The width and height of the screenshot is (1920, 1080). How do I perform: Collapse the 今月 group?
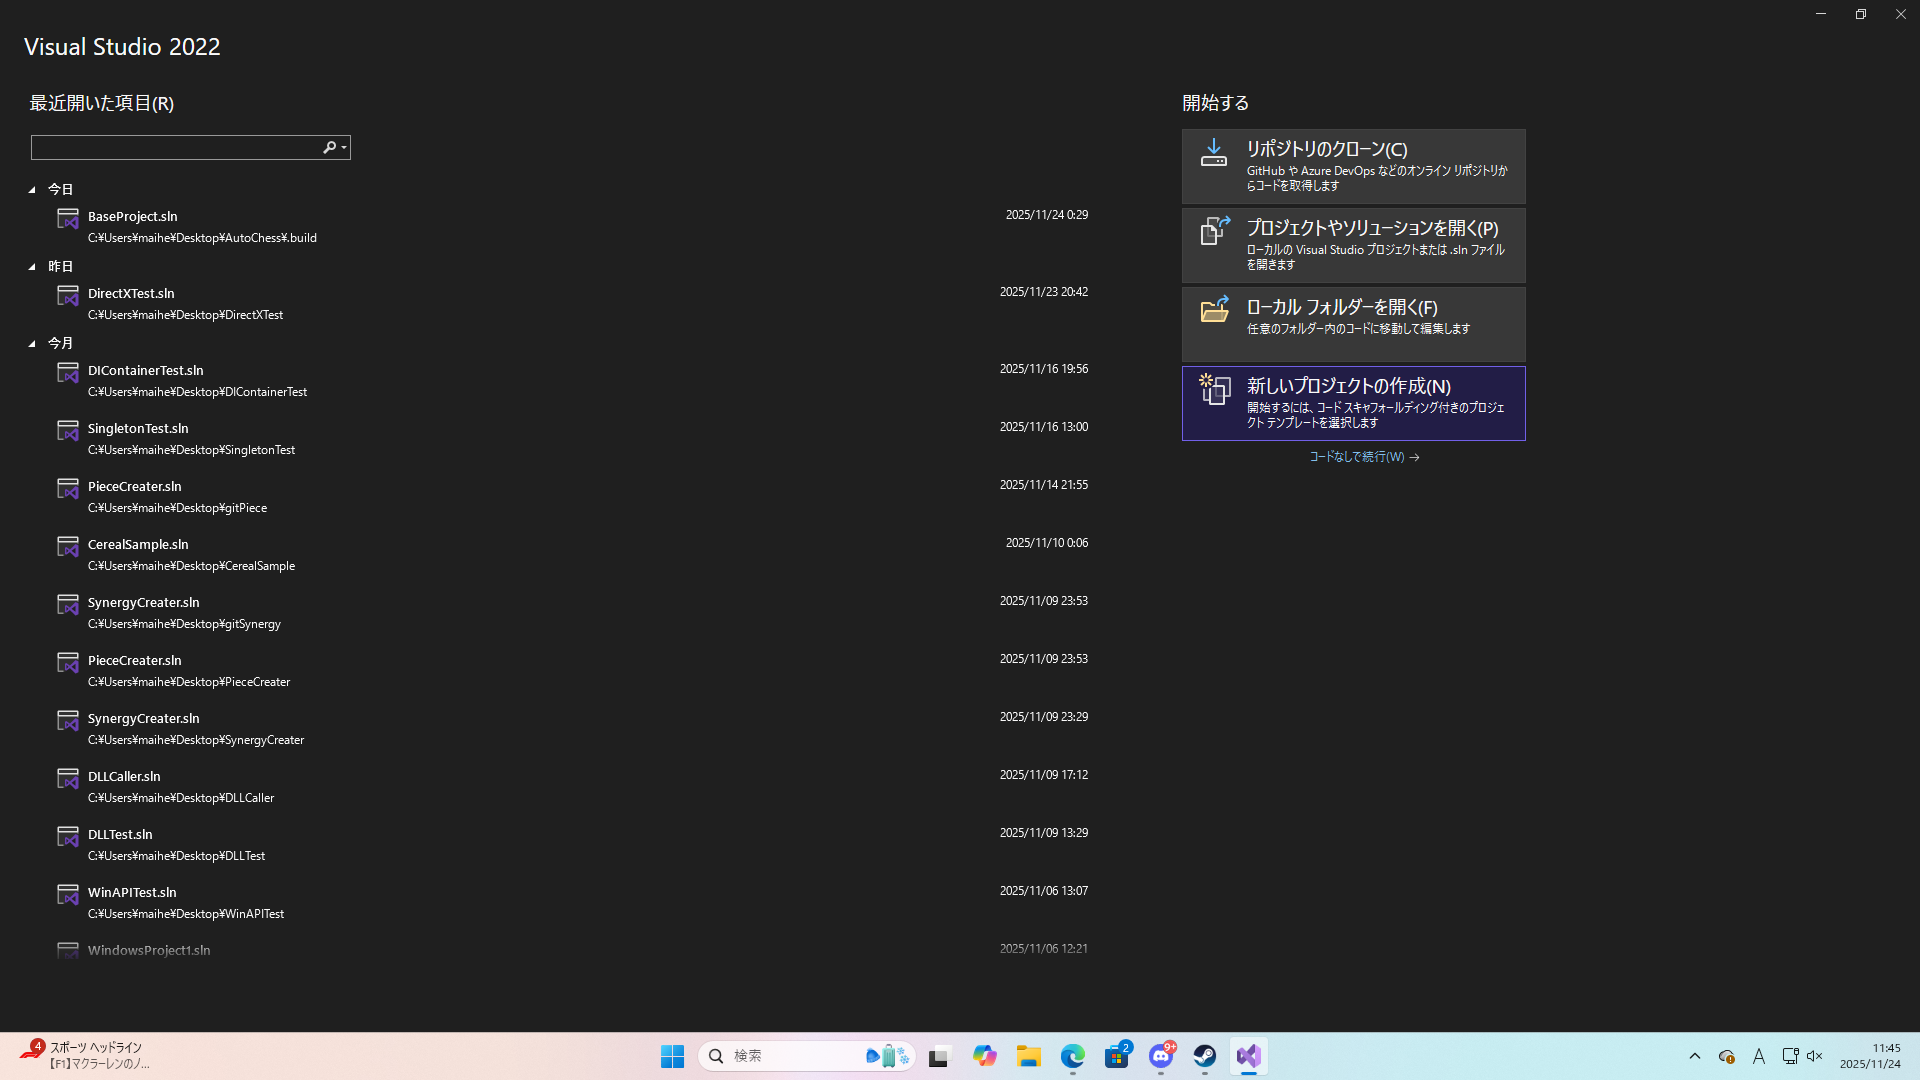32,344
